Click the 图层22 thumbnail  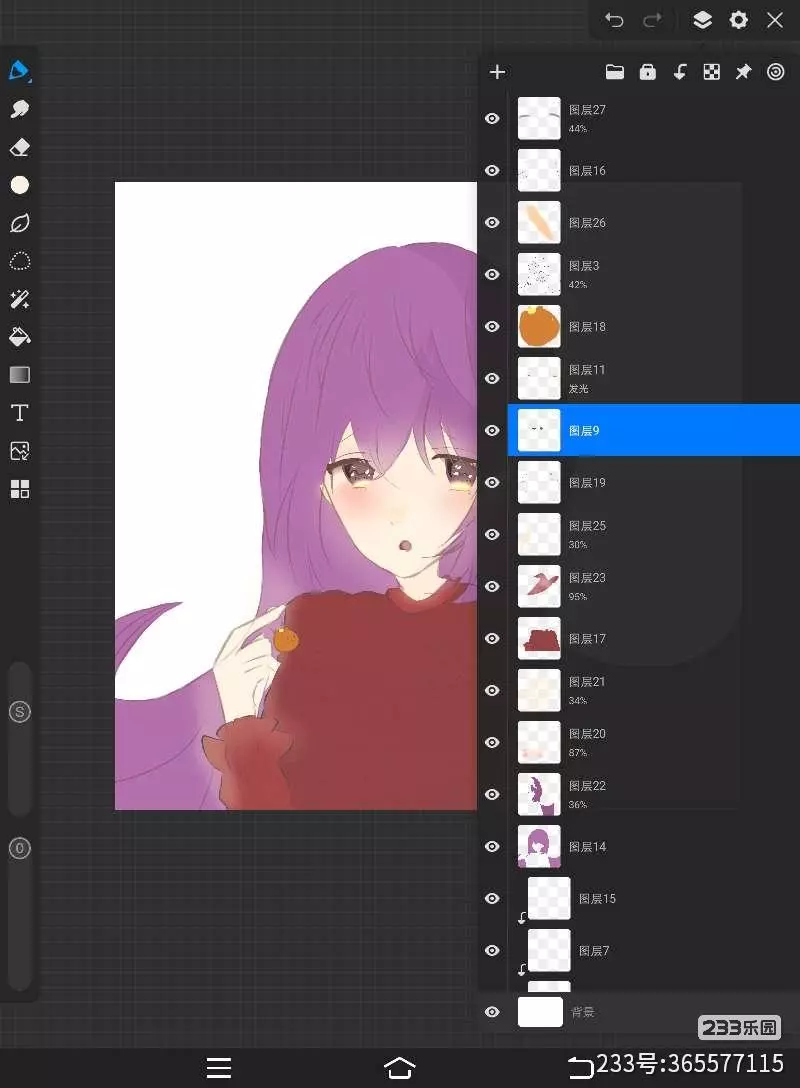(x=539, y=794)
